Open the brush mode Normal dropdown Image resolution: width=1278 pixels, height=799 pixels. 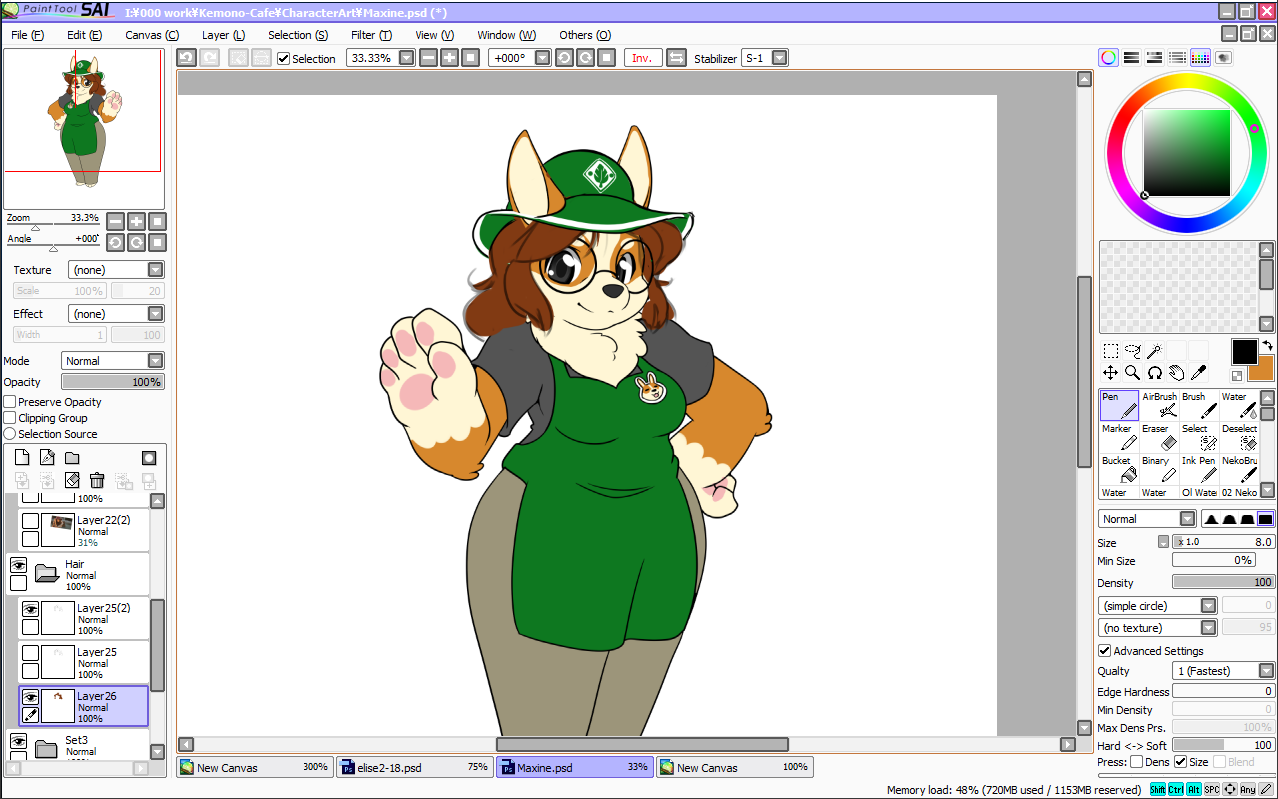(x=1187, y=519)
